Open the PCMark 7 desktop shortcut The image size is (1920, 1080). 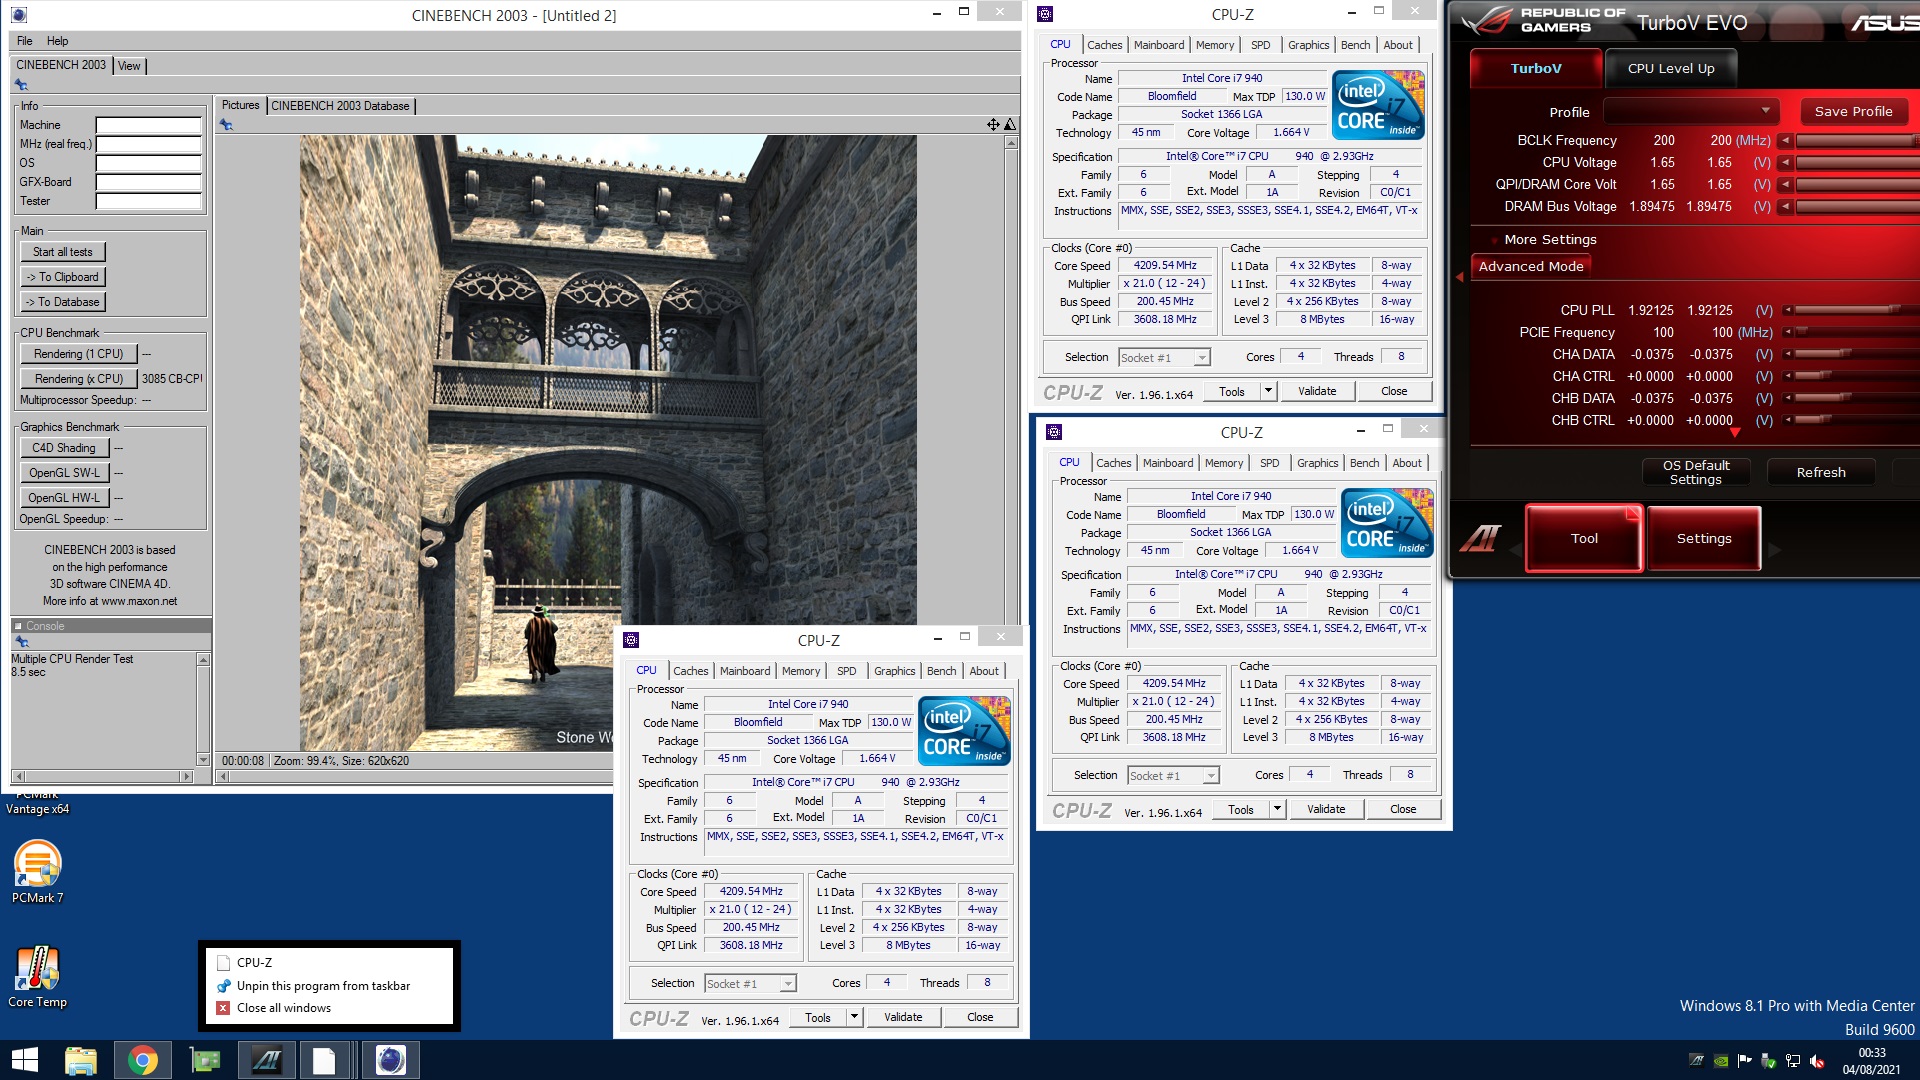tap(38, 872)
